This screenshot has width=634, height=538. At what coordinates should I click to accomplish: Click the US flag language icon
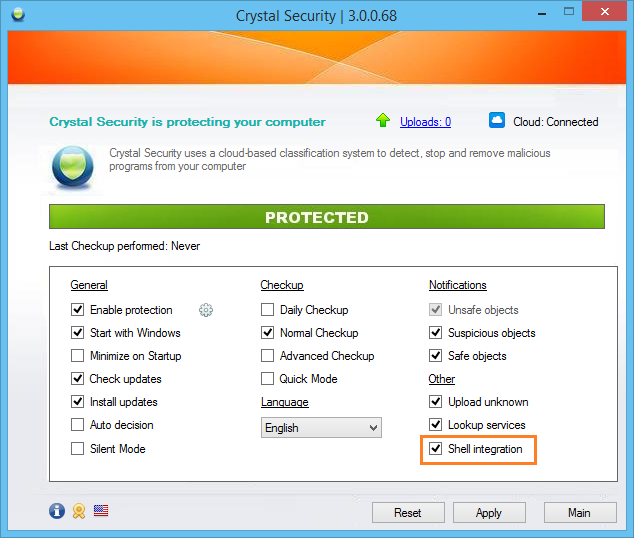click(x=101, y=511)
